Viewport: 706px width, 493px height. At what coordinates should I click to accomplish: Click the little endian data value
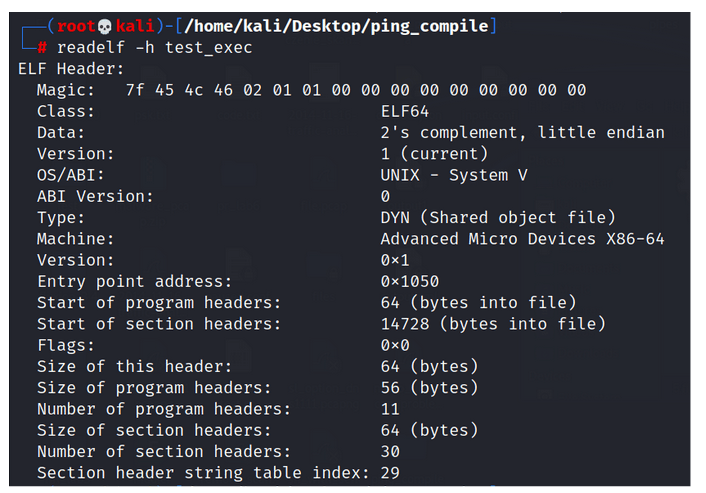coord(601,132)
